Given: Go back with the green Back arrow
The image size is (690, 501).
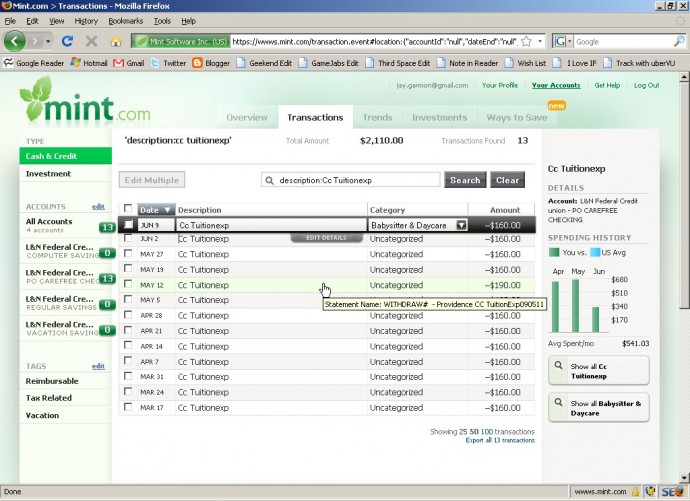Looking at the screenshot, I should [x=15, y=41].
